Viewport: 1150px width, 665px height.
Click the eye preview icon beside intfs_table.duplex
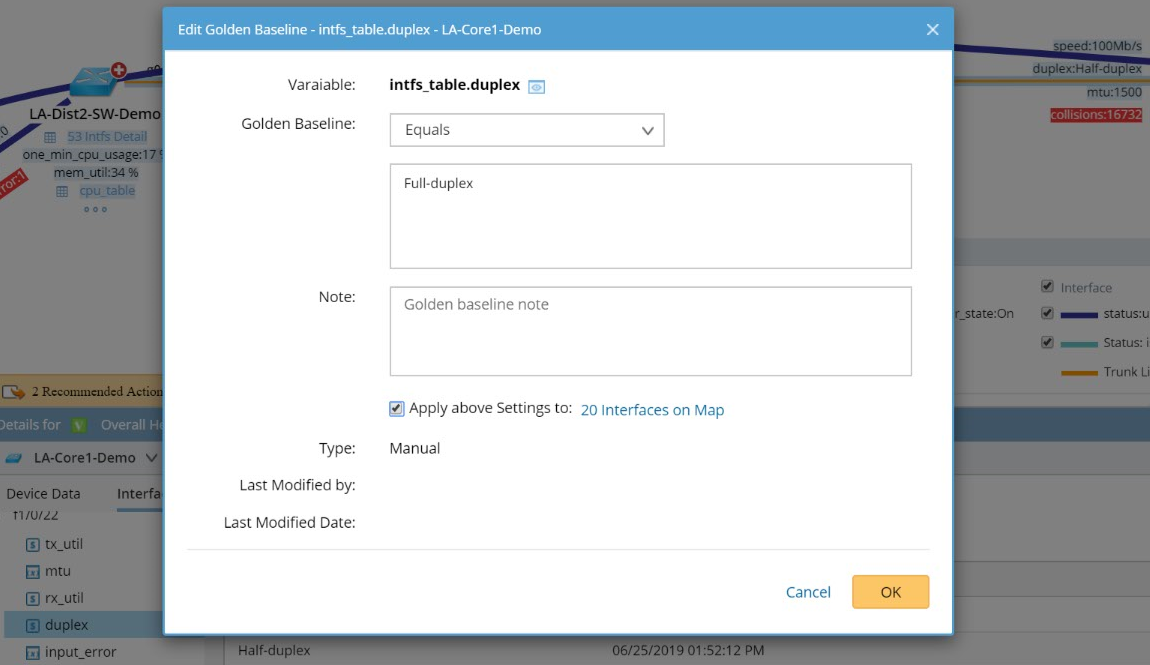tap(537, 87)
